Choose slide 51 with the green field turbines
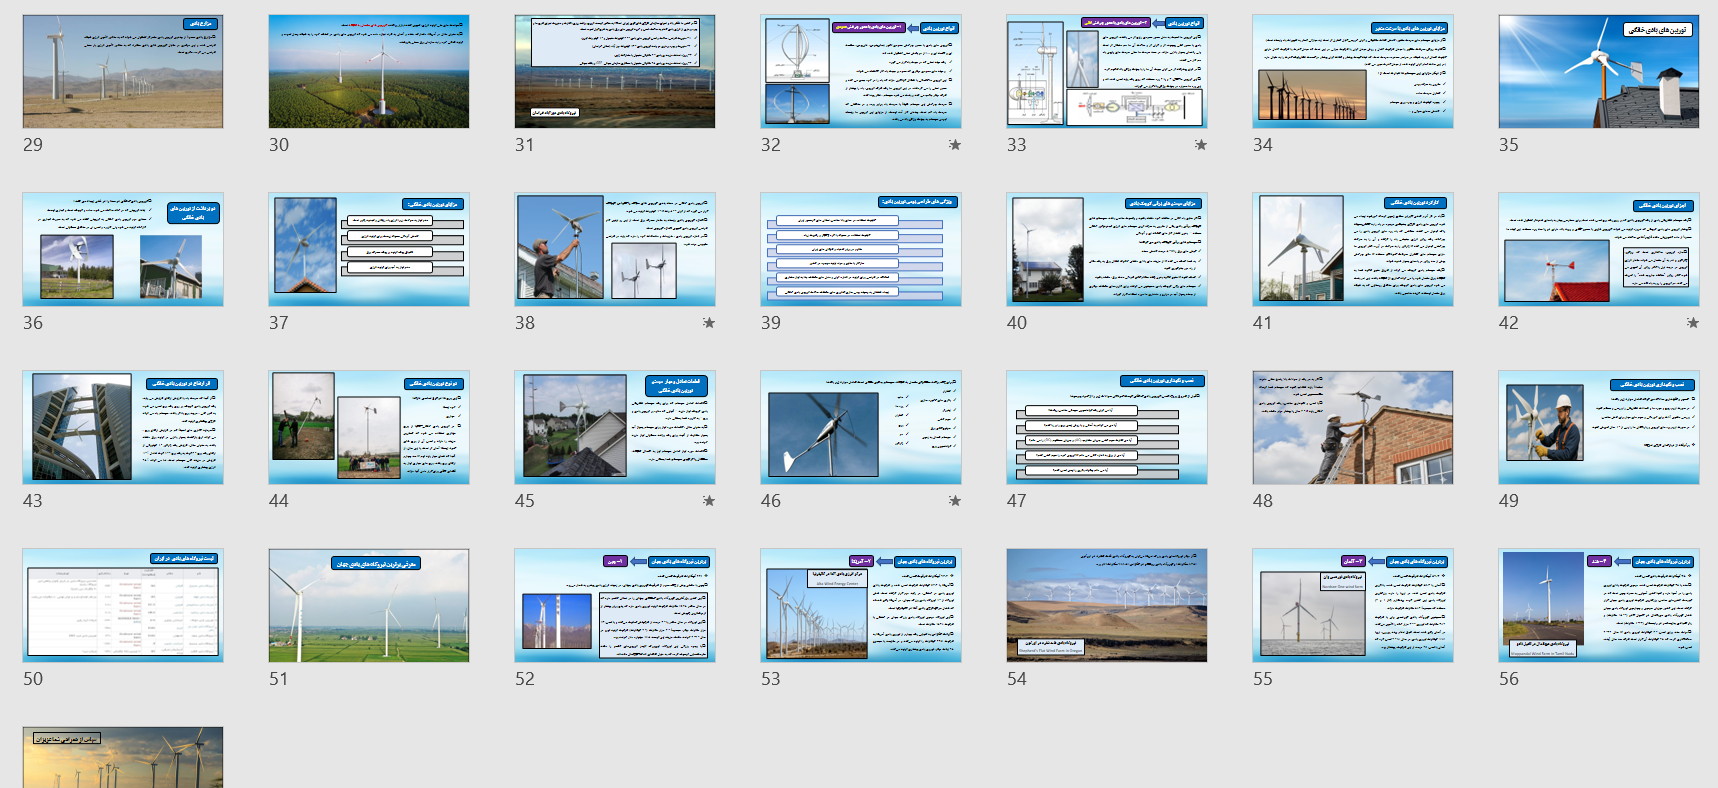Viewport: 1718px width, 788px height. (369, 605)
